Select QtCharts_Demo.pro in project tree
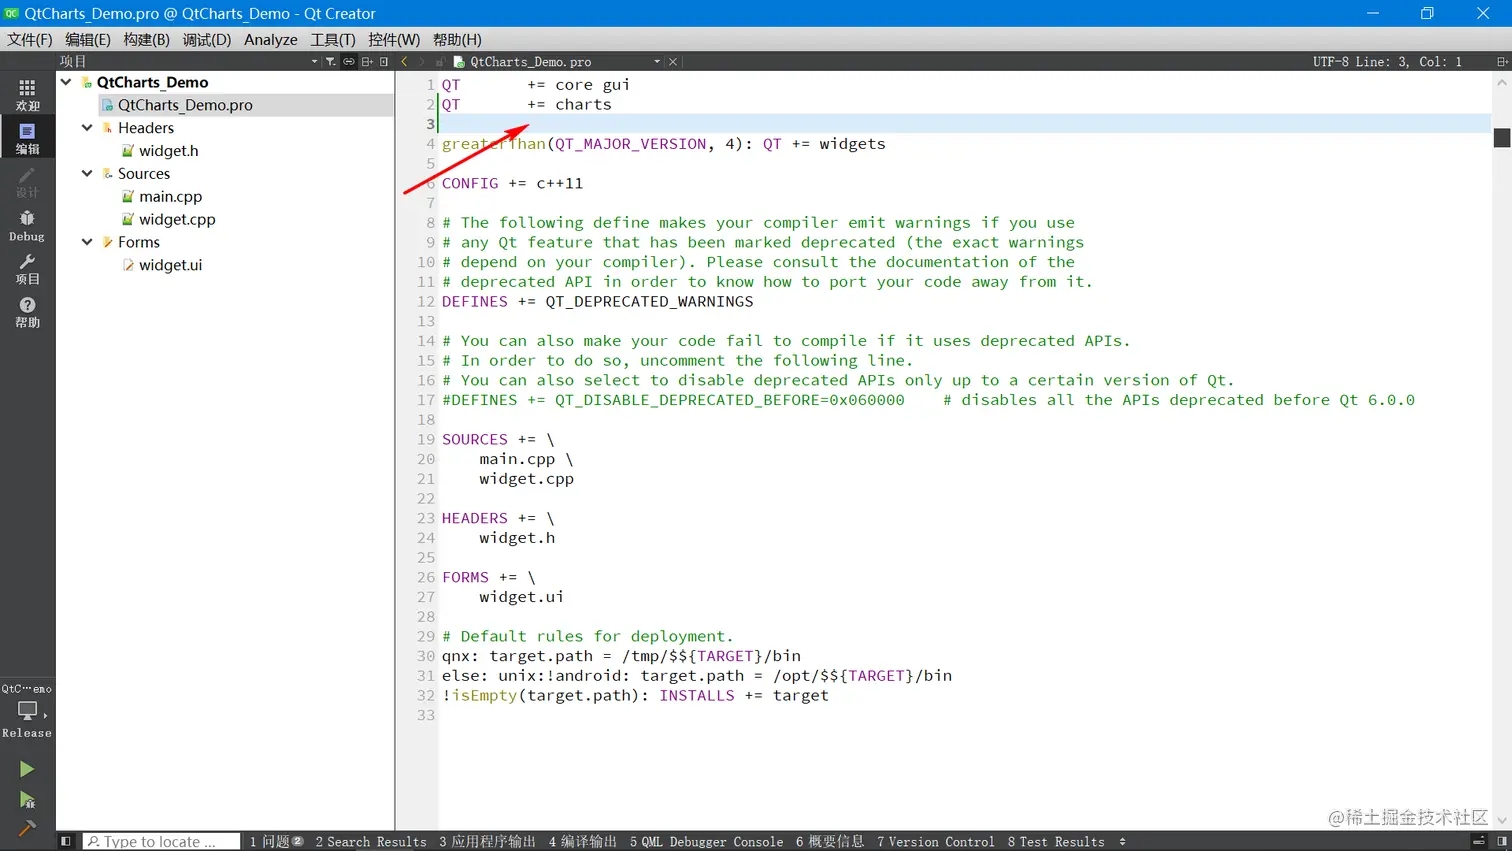Viewport: 1512px width, 851px height. coord(185,105)
